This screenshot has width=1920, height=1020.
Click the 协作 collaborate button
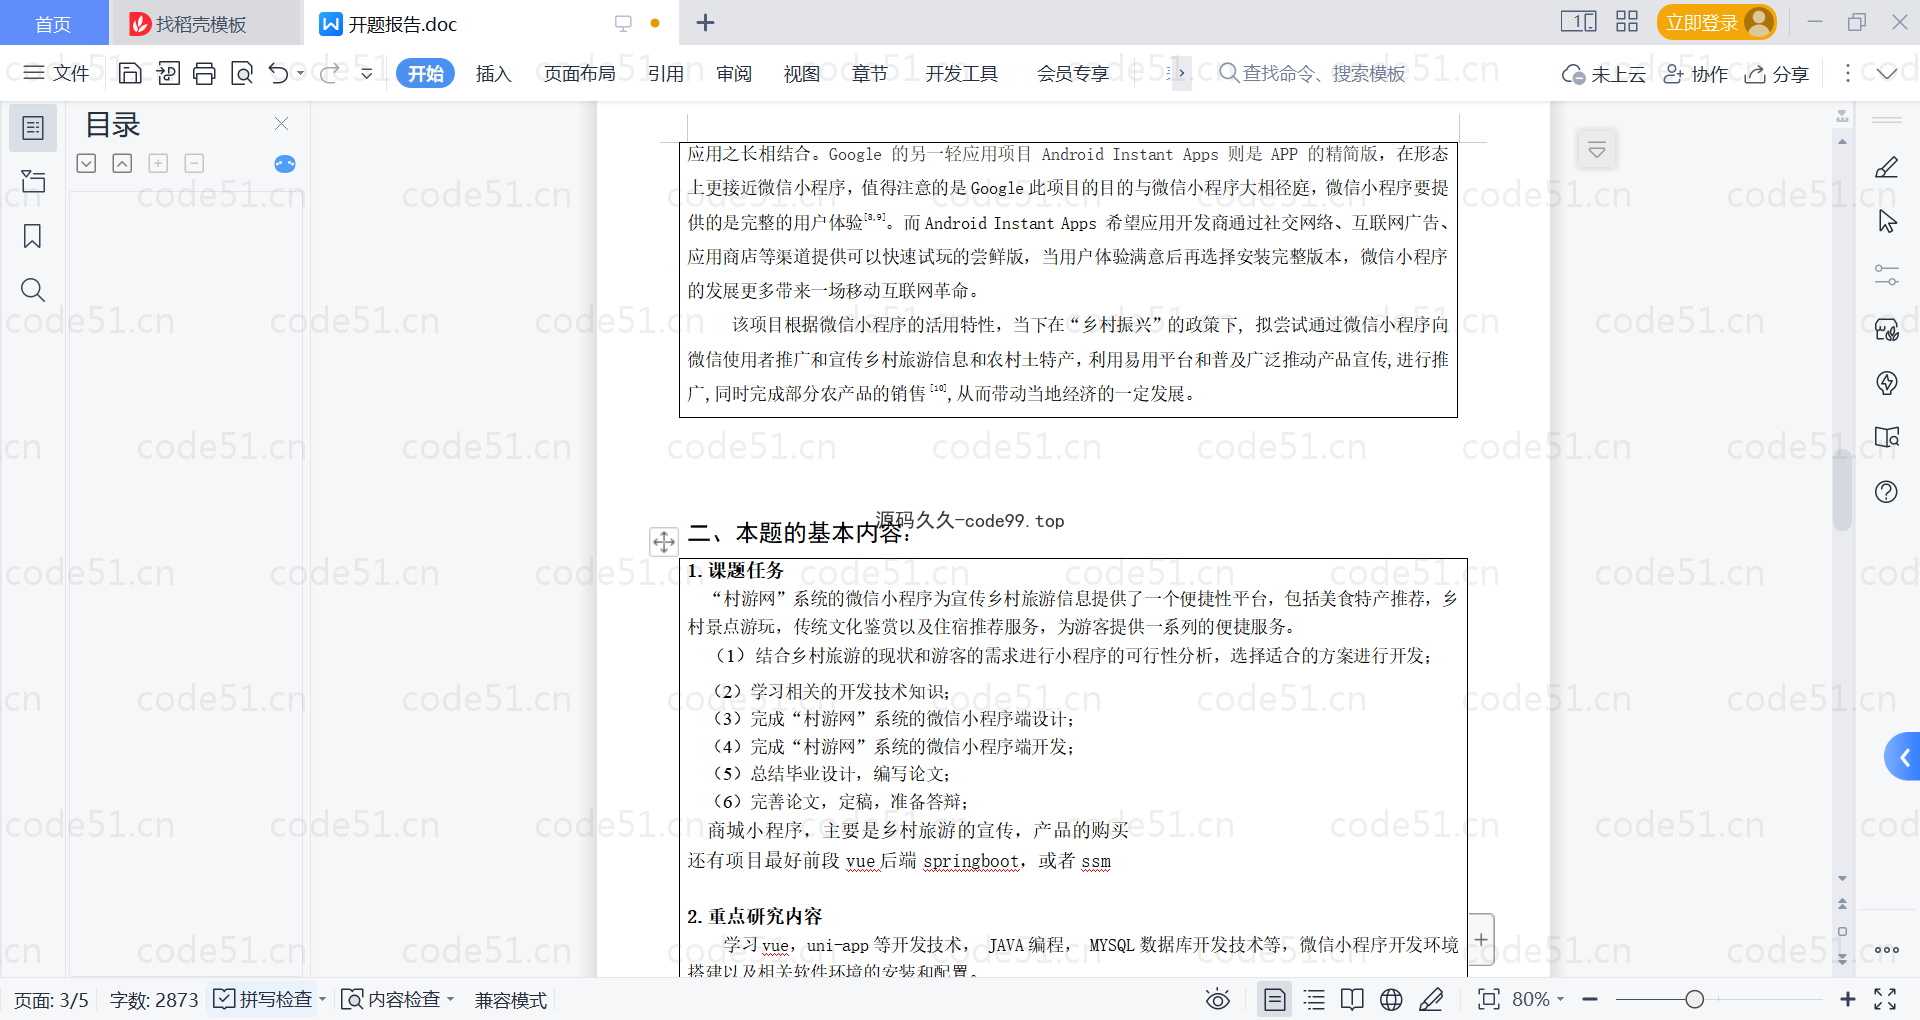click(x=1695, y=74)
